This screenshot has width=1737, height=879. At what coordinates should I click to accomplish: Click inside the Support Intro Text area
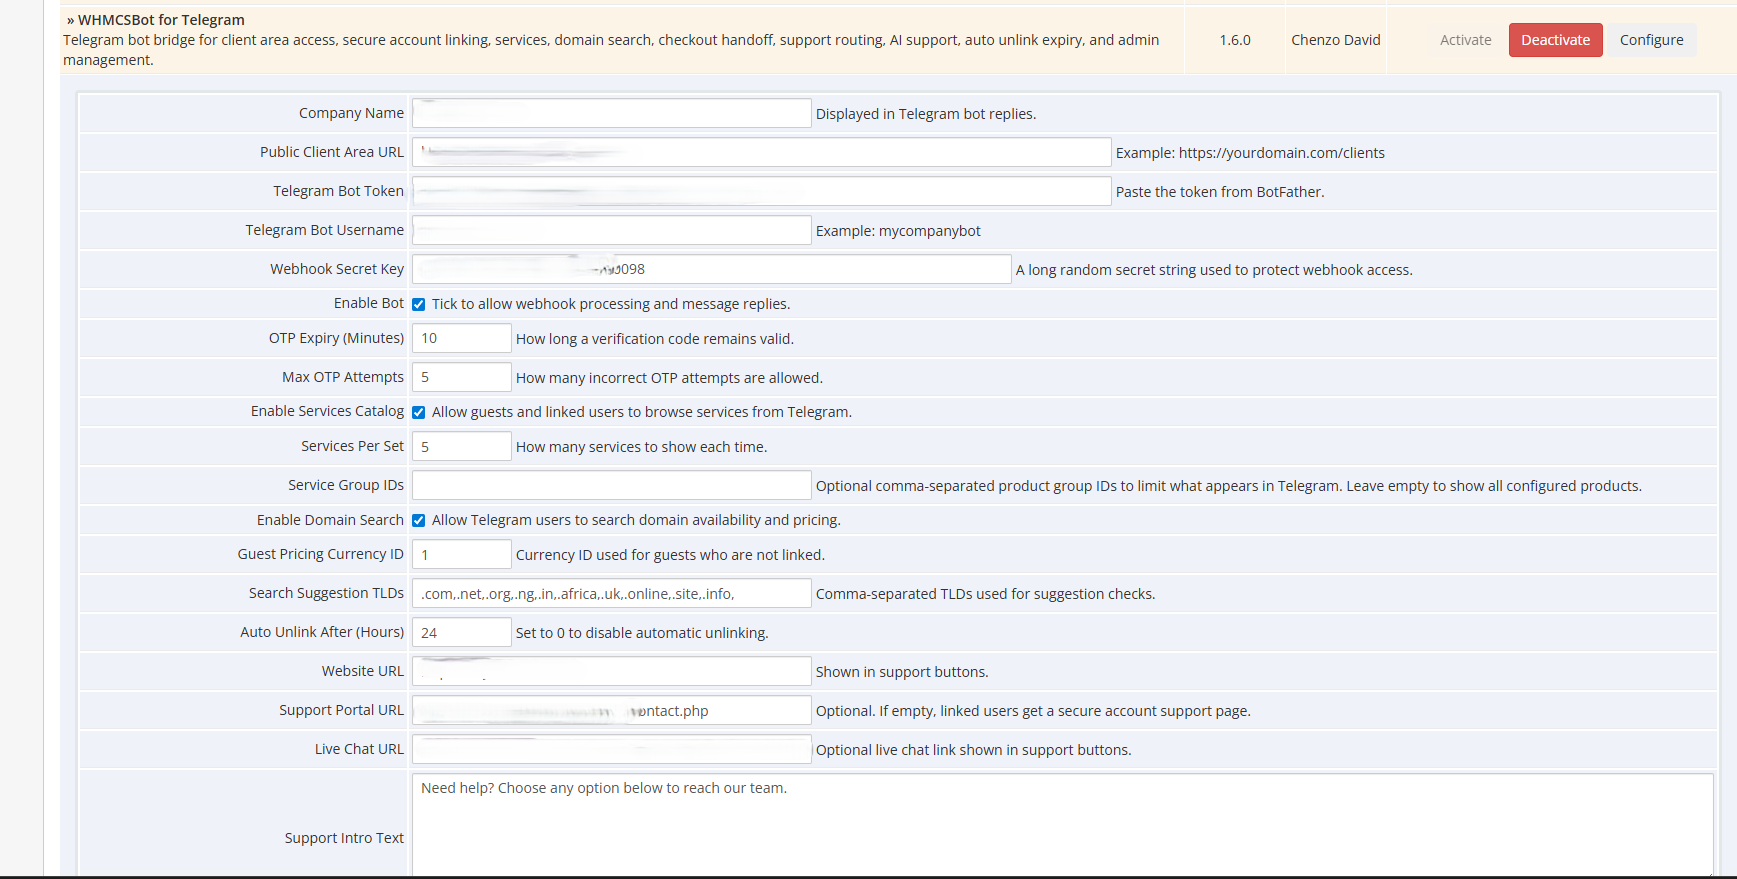1062,825
